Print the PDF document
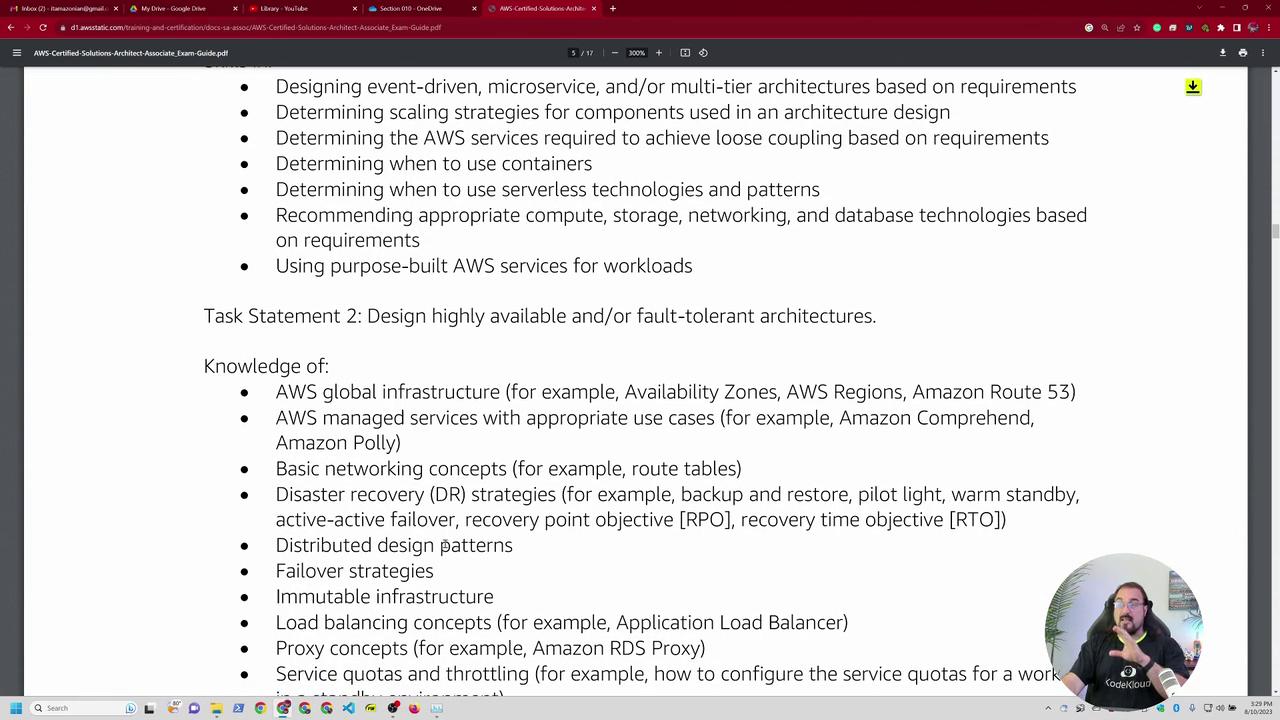The width and height of the screenshot is (1280, 720). point(1243,53)
